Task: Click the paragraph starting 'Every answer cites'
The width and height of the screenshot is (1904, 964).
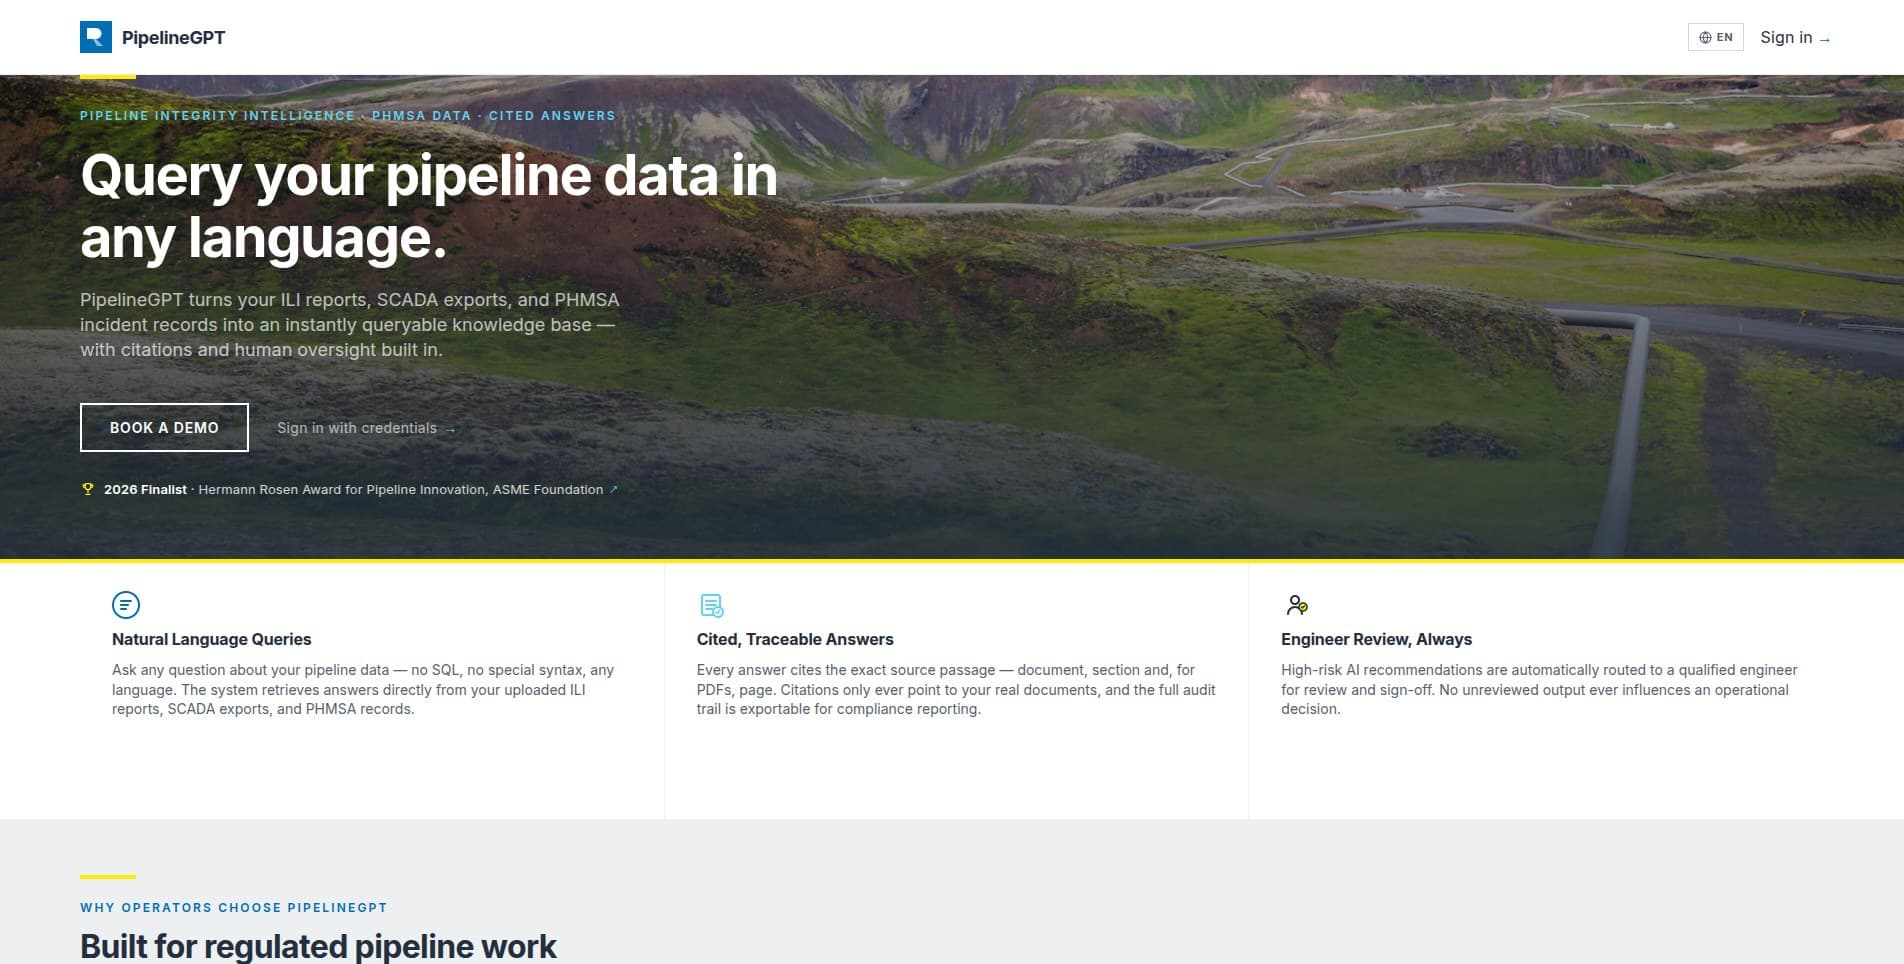Action: [x=956, y=689]
